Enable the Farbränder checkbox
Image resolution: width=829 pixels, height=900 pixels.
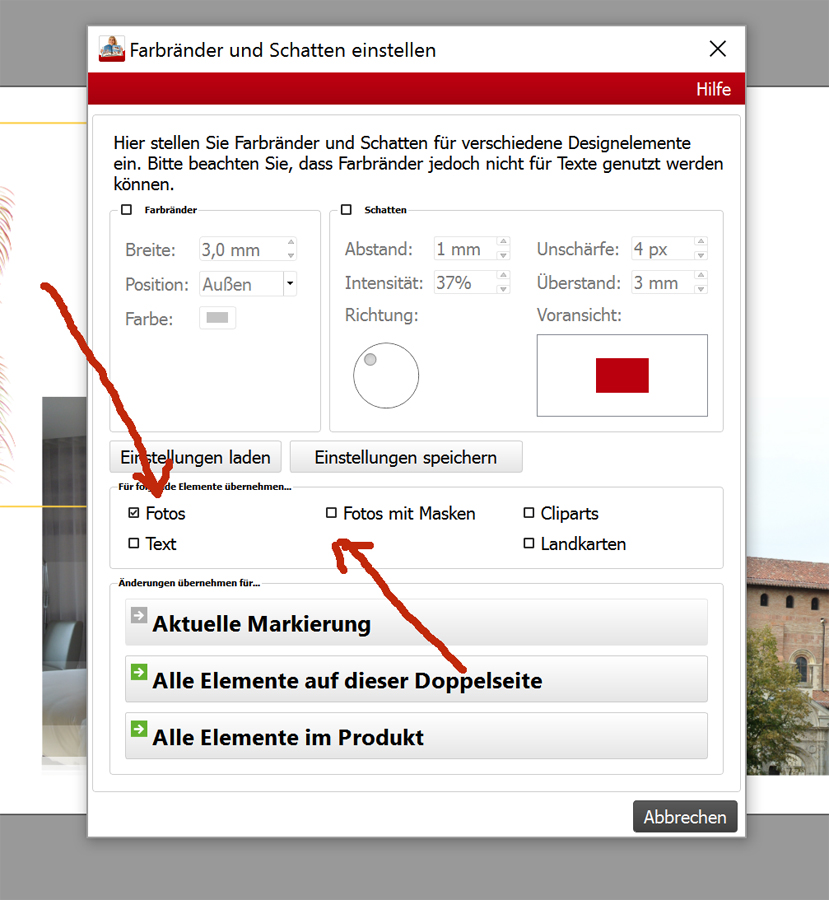[x=126, y=210]
